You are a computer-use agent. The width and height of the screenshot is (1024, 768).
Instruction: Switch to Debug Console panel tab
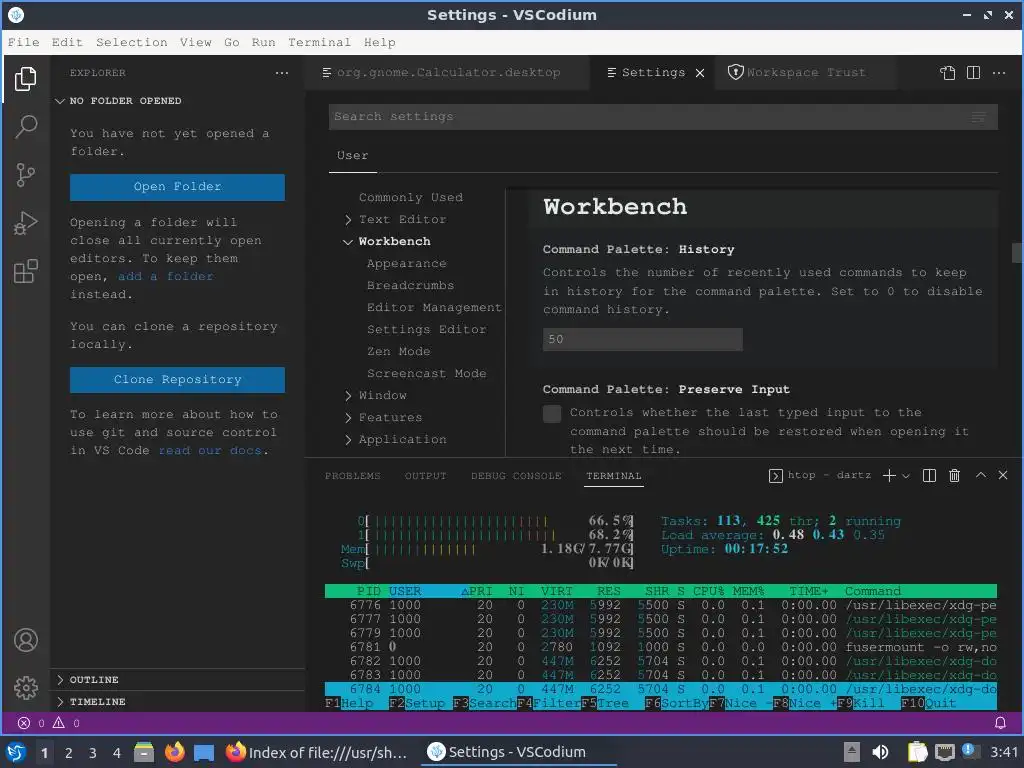(516, 476)
